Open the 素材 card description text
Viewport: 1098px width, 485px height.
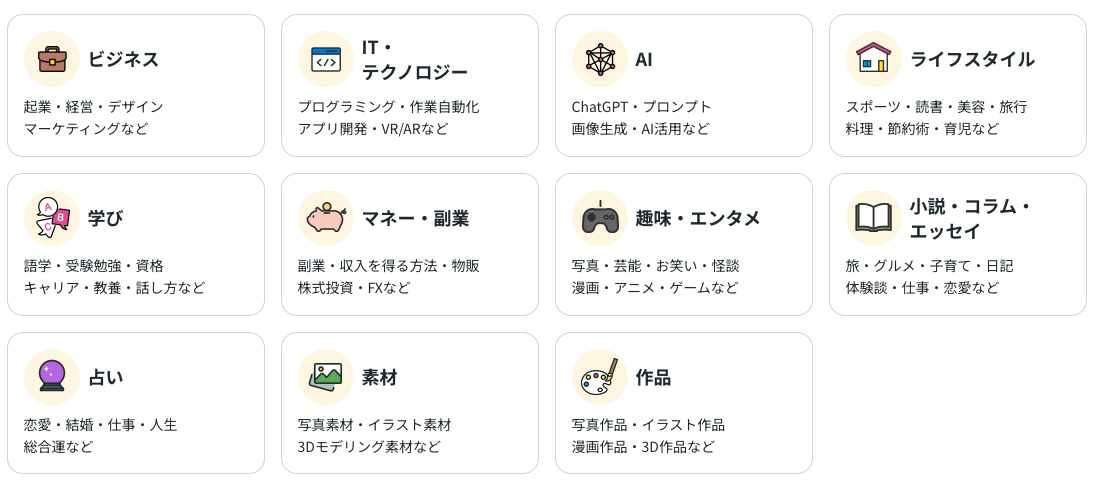(375, 435)
